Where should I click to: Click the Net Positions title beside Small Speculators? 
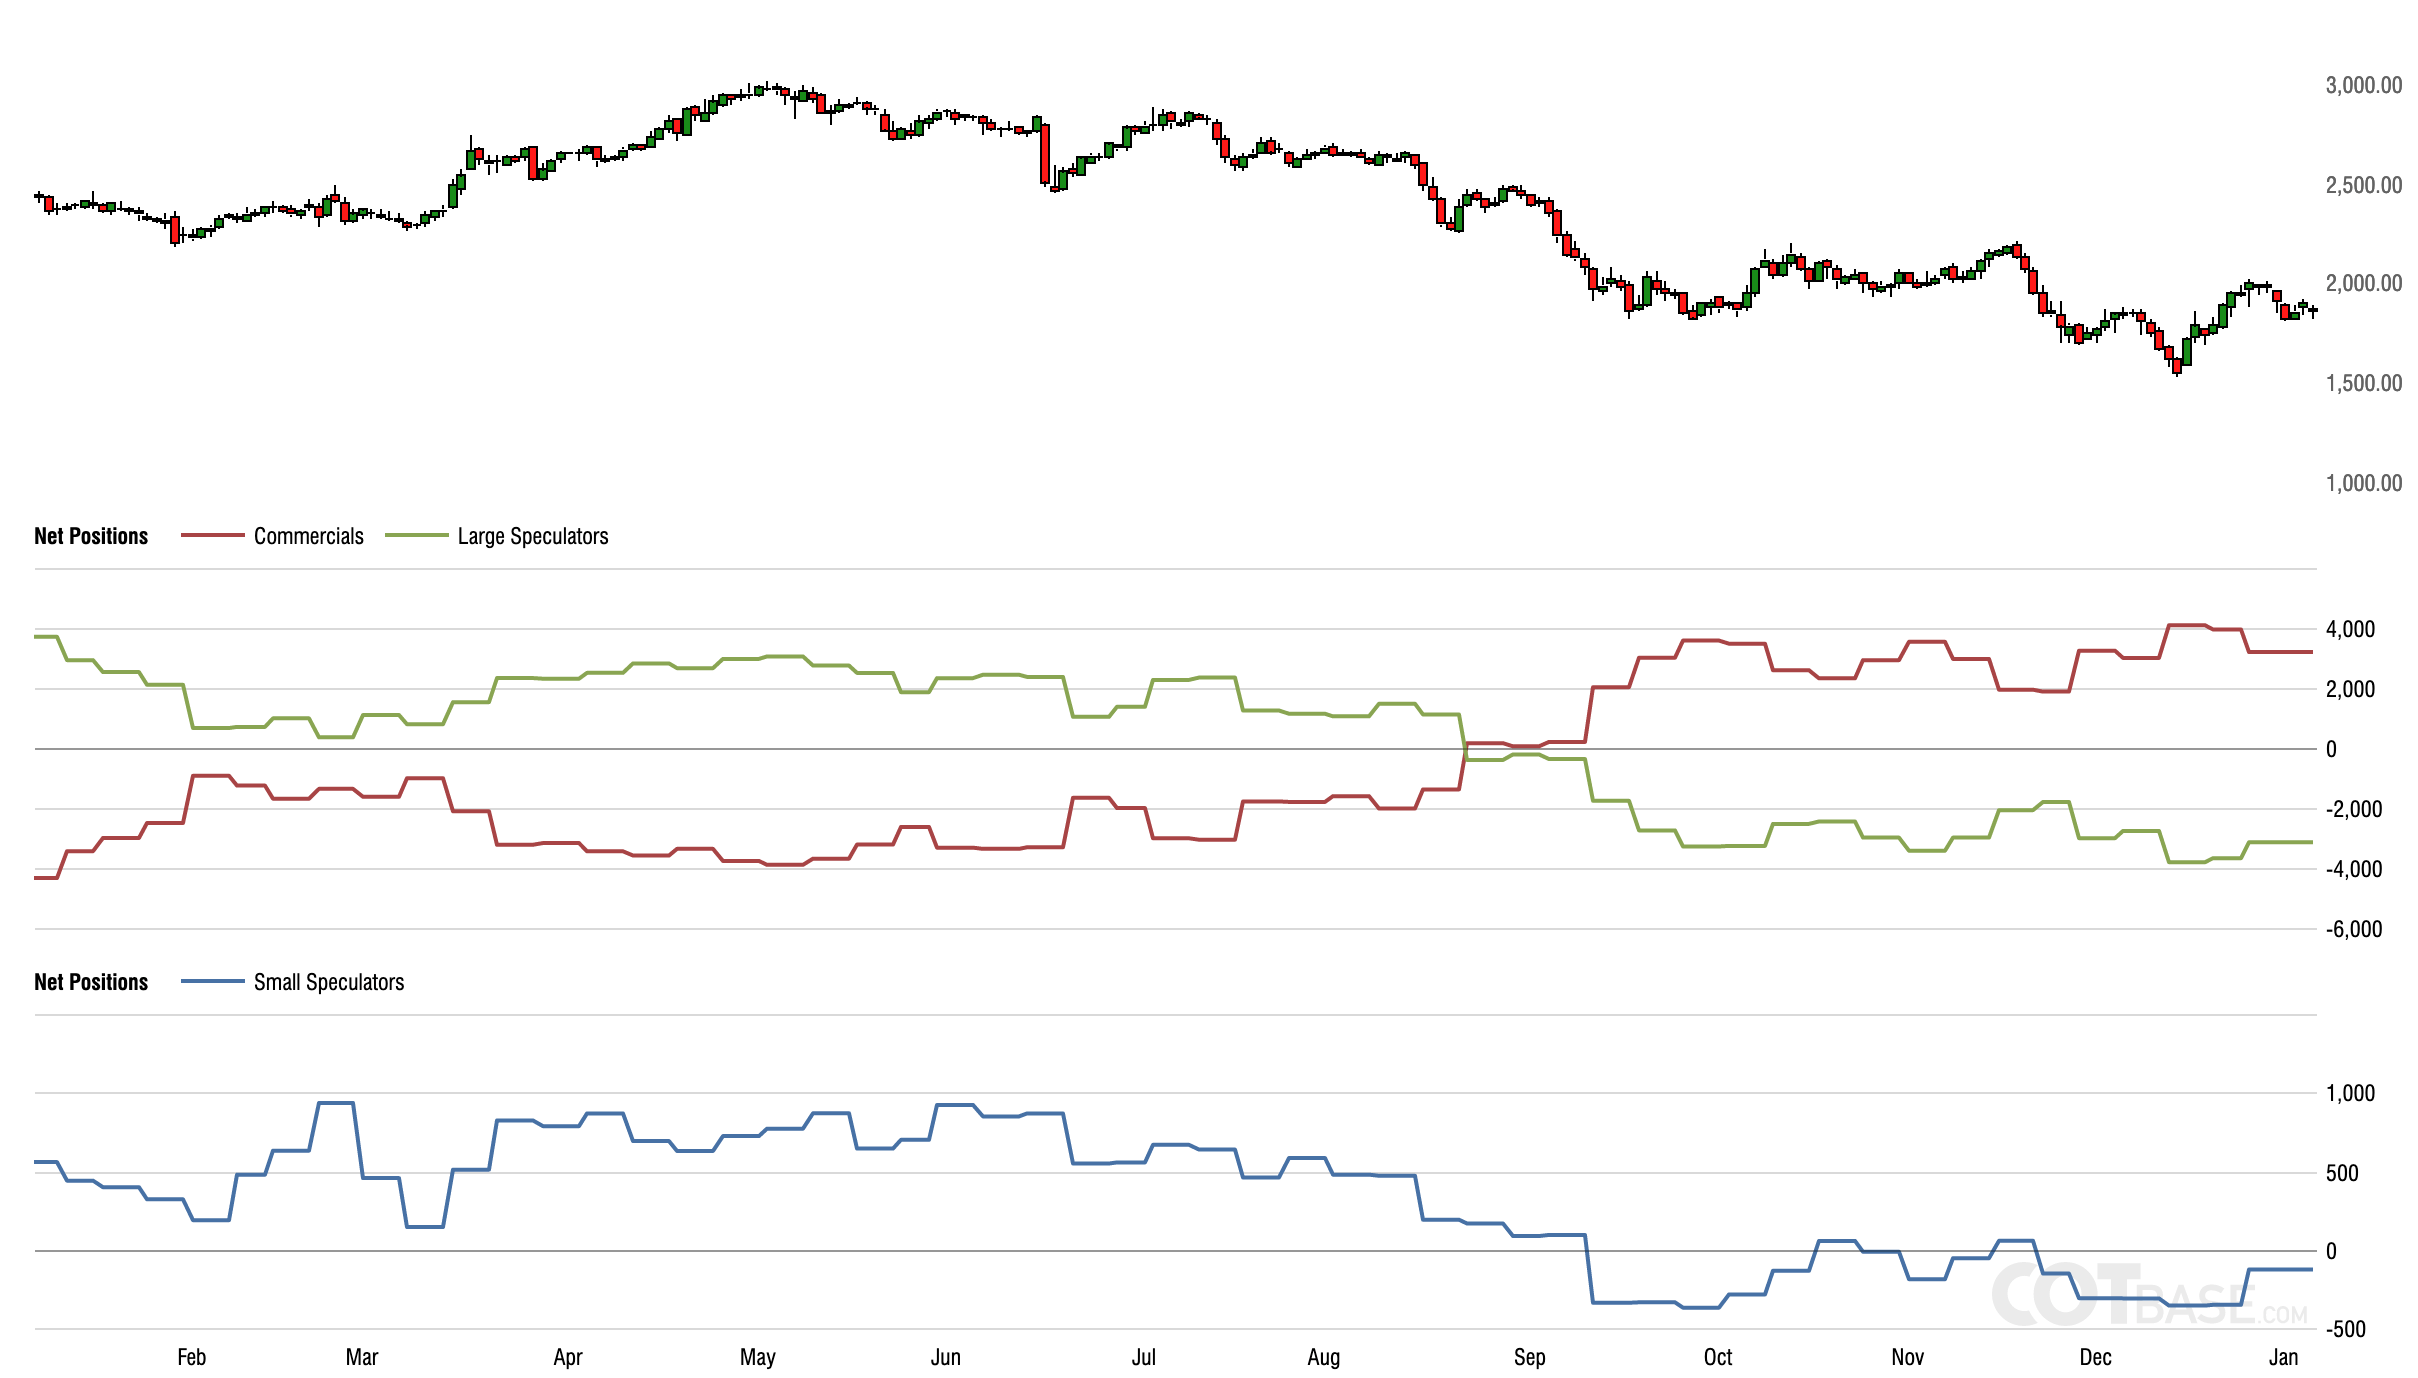click(x=91, y=982)
